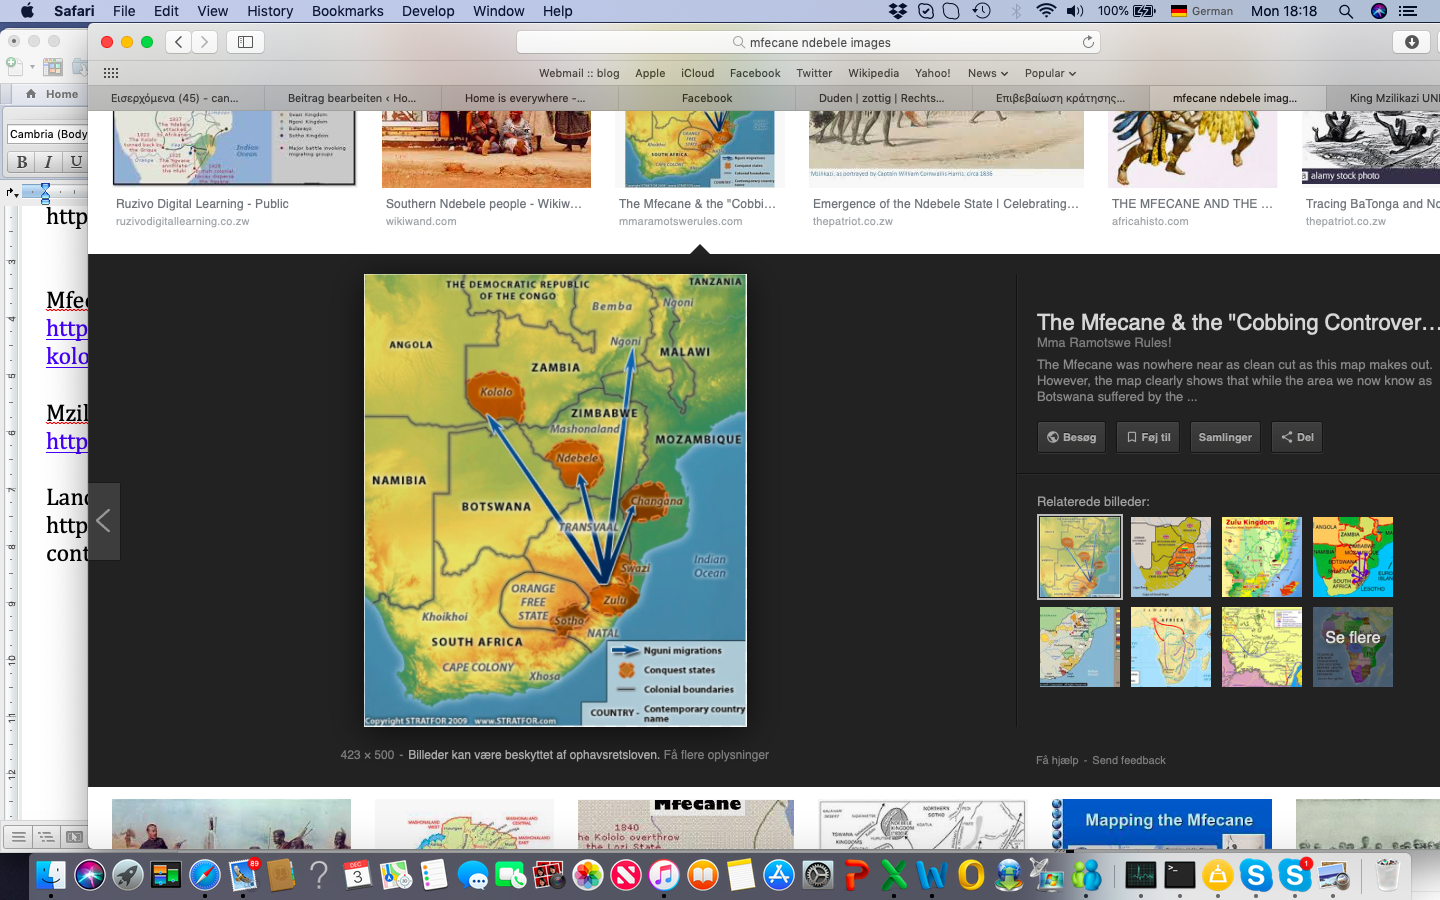This screenshot has height=900, width=1440.
Task: Go forward with Safari's forward arrow
Action: (x=204, y=42)
